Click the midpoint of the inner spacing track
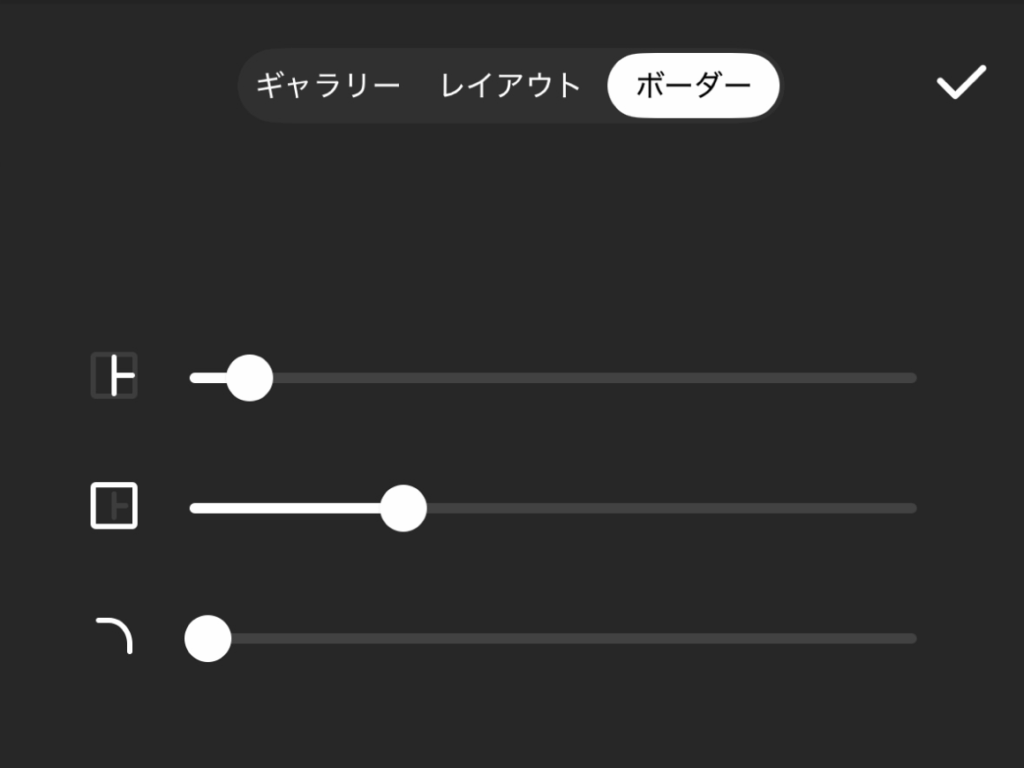1024x768 pixels. coord(553,378)
